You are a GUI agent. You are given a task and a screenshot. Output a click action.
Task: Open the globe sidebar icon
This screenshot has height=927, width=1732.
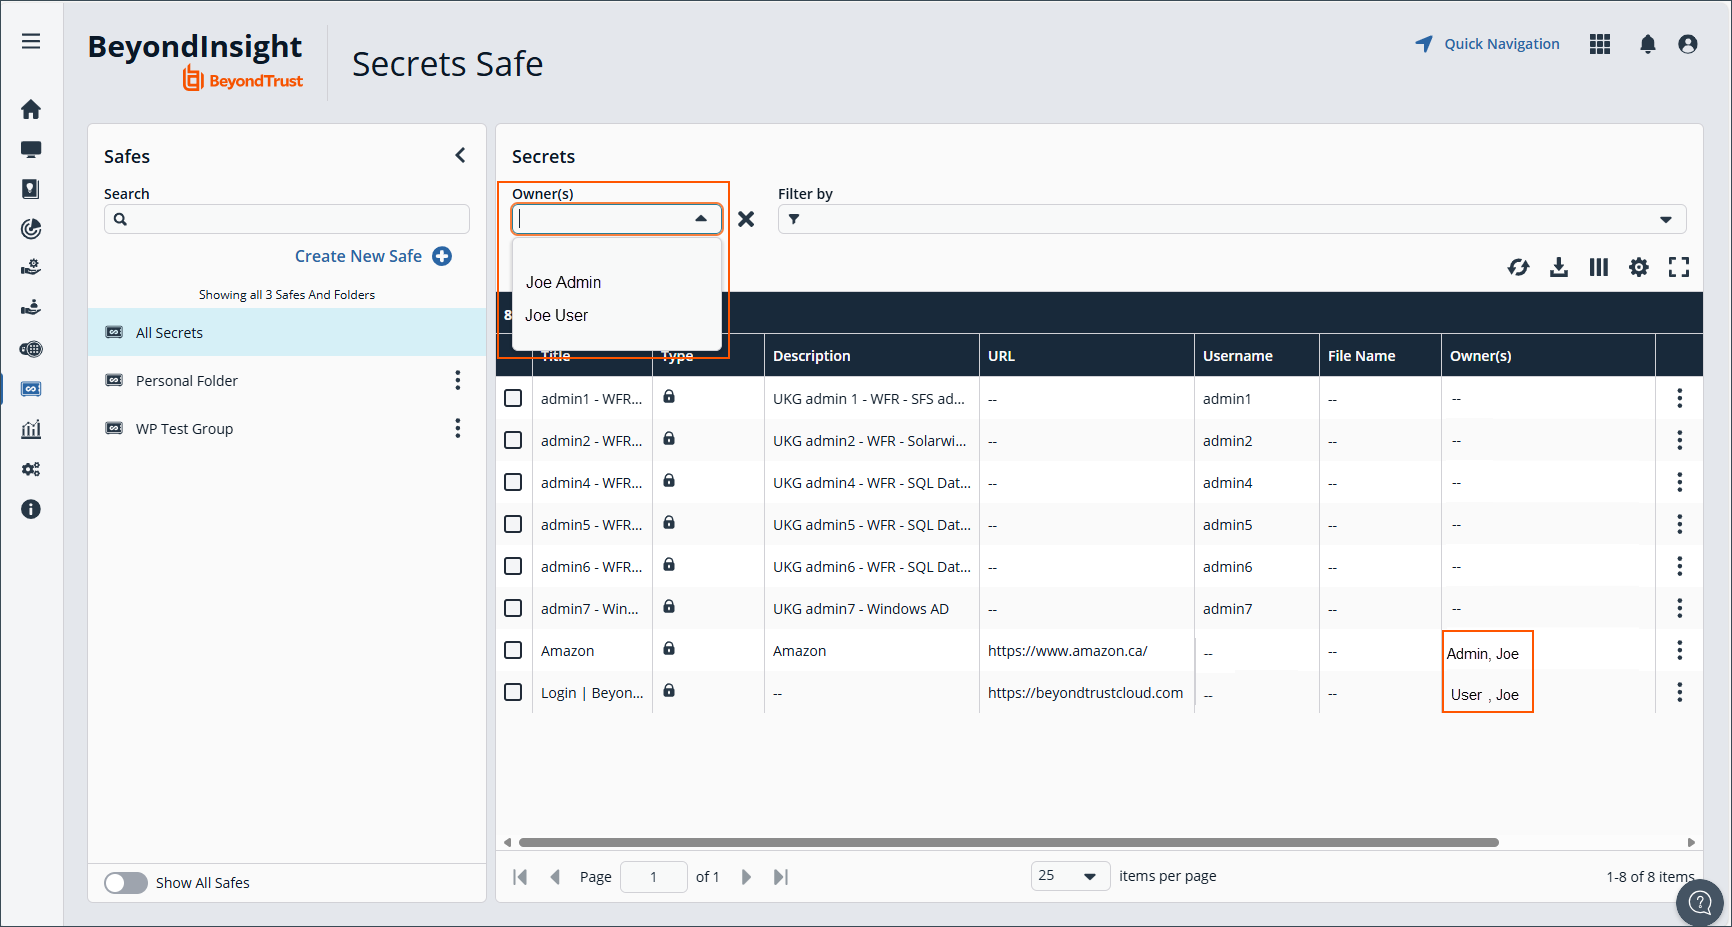(x=31, y=349)
